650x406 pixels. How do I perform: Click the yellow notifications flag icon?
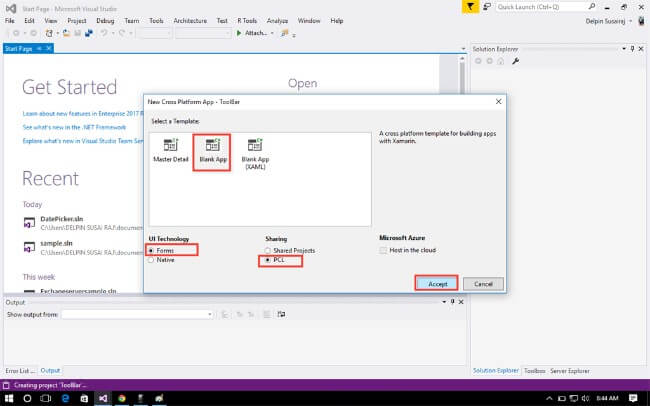click(470, 7)
